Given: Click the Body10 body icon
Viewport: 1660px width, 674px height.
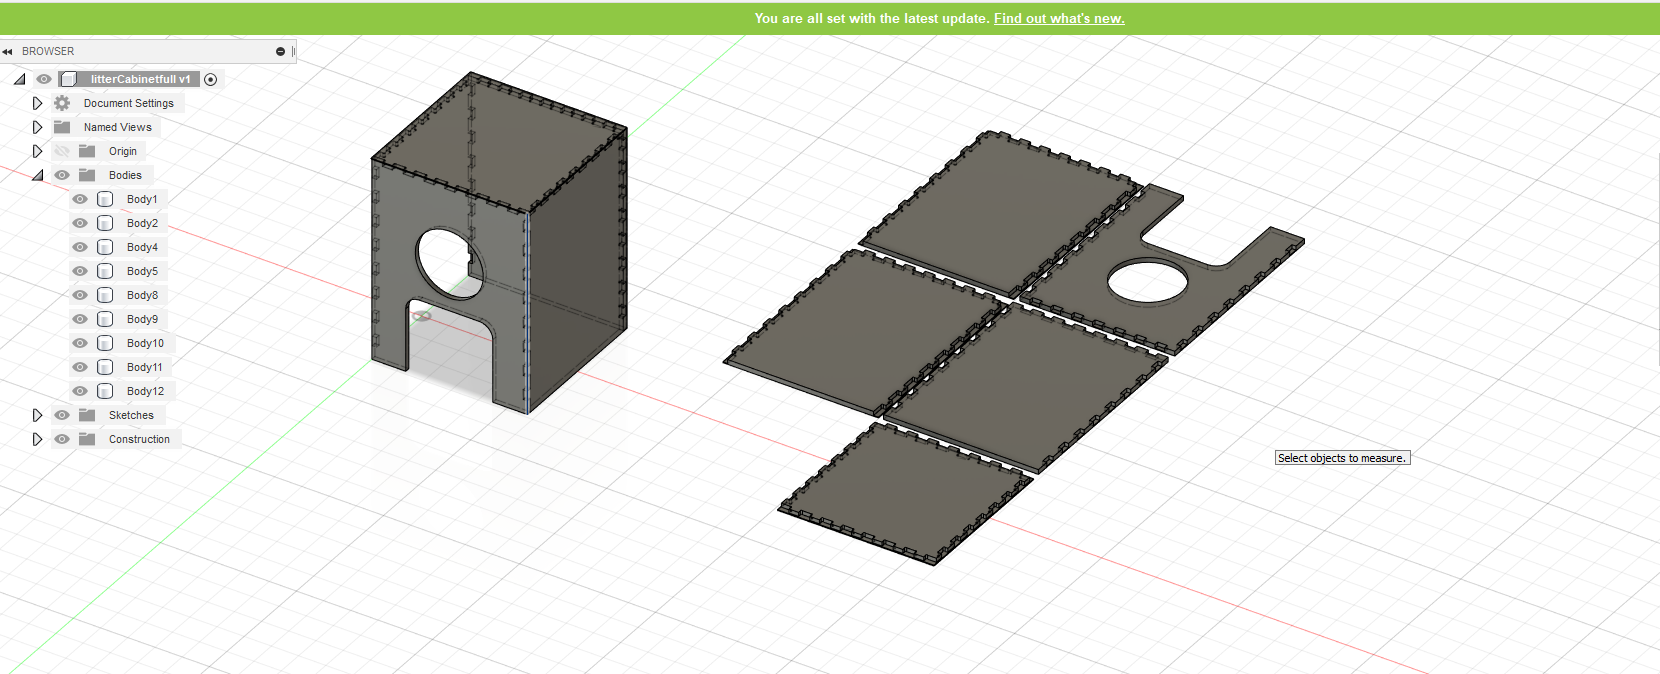Looking at the screenshot, I should 105,343.
